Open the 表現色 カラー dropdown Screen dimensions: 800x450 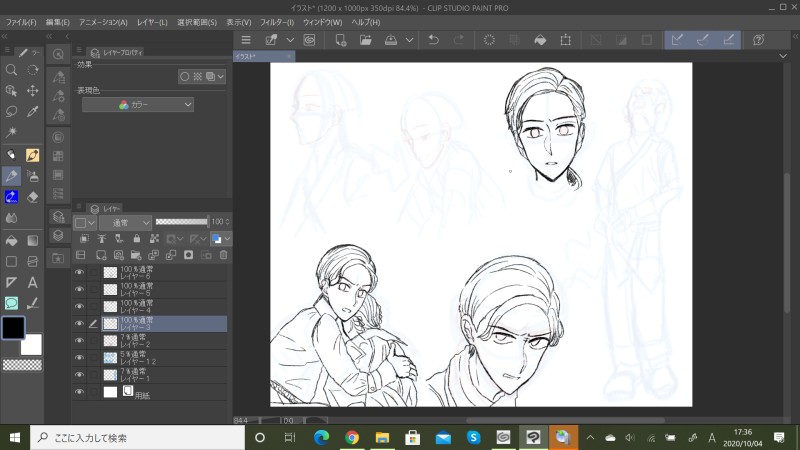pyautogui.click(x=138, y=104)
